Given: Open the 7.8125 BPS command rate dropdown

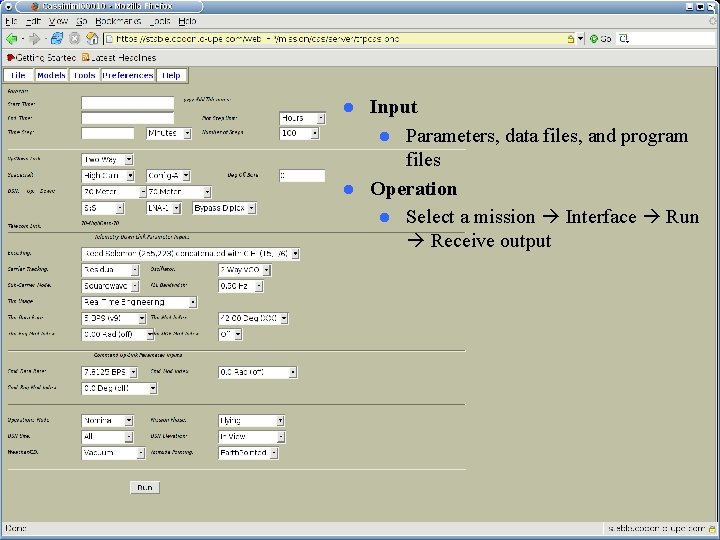Looking at the screenshot, I should coord(109,372).
